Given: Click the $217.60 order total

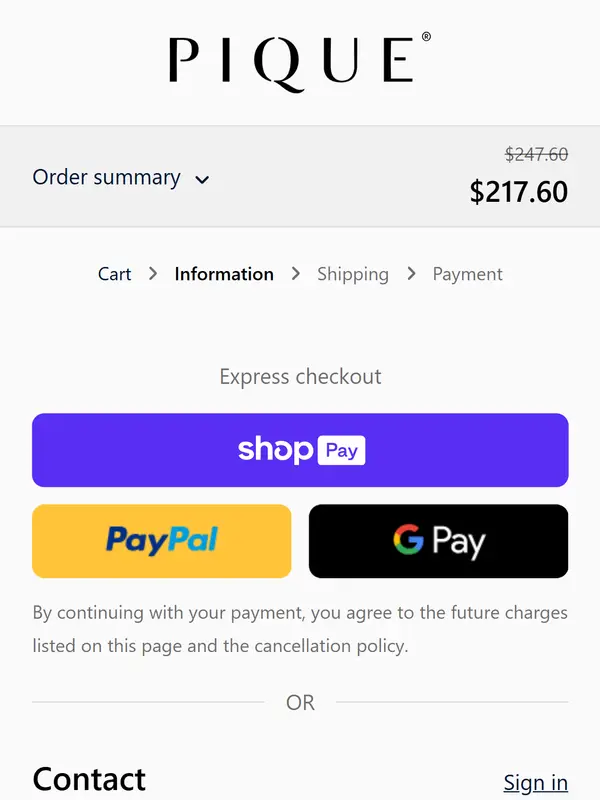Looking at the screenshot, I should pos(518,191).
